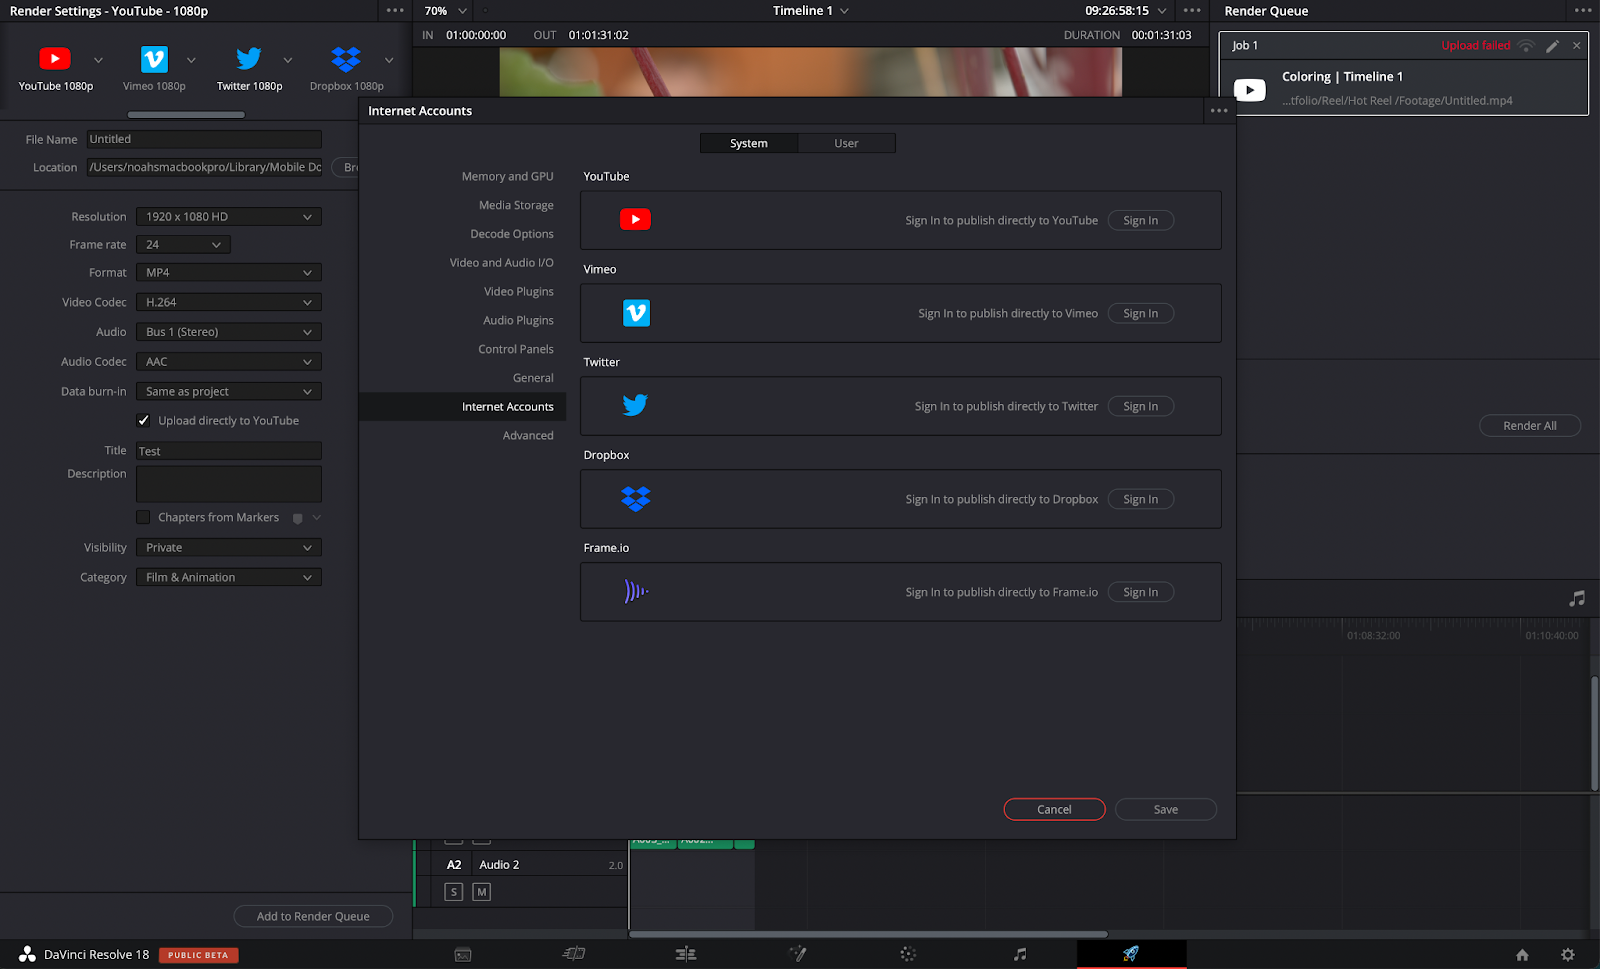Select Audio Plugins preferences
Viewport: 1600px width, 969px height.
tap(518, 321)
